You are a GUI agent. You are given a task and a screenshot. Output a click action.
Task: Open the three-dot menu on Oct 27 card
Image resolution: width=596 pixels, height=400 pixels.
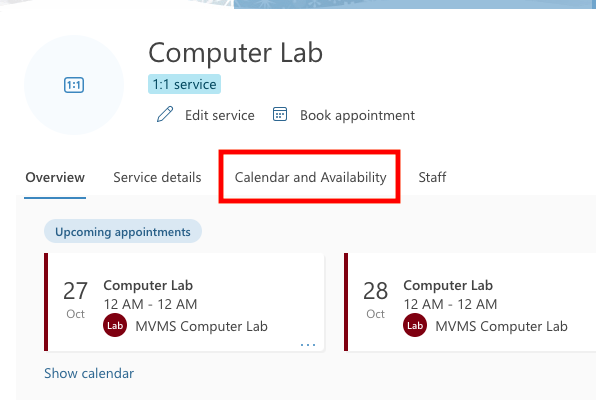(x=308, y=345)
